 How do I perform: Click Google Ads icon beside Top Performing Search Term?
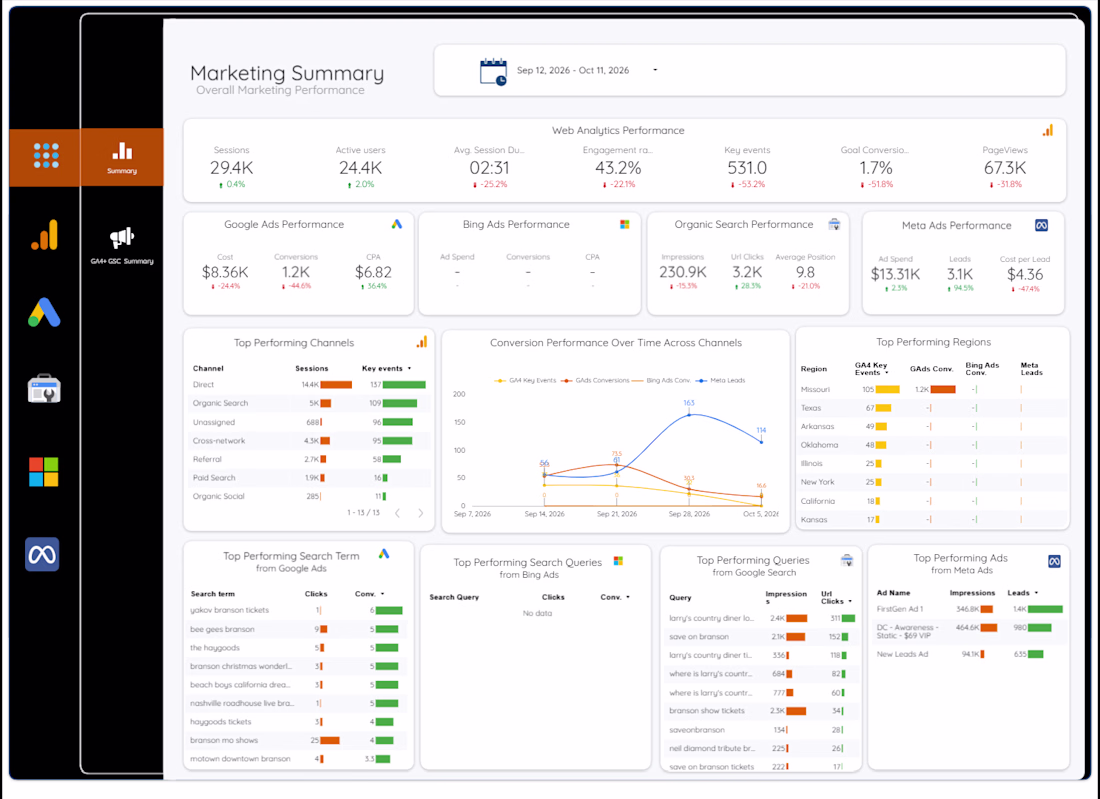[x=384, y=554]
